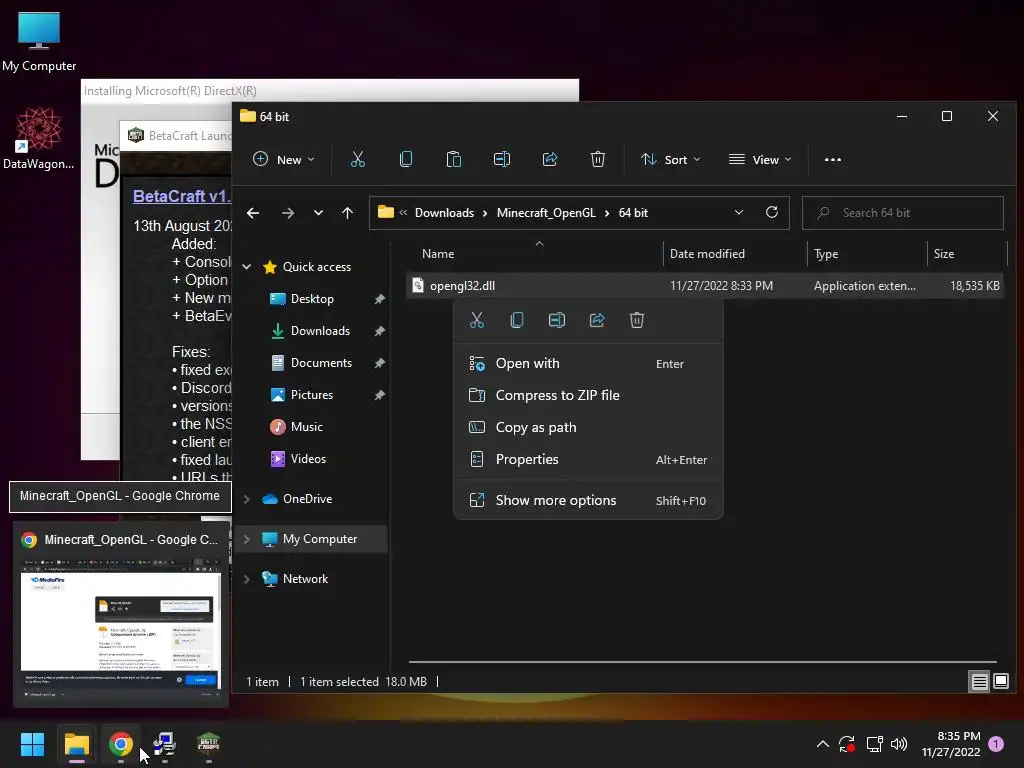The image size is (1024, 768).
Task: Open the volume control in system tray
Action: tap(899, 744)
